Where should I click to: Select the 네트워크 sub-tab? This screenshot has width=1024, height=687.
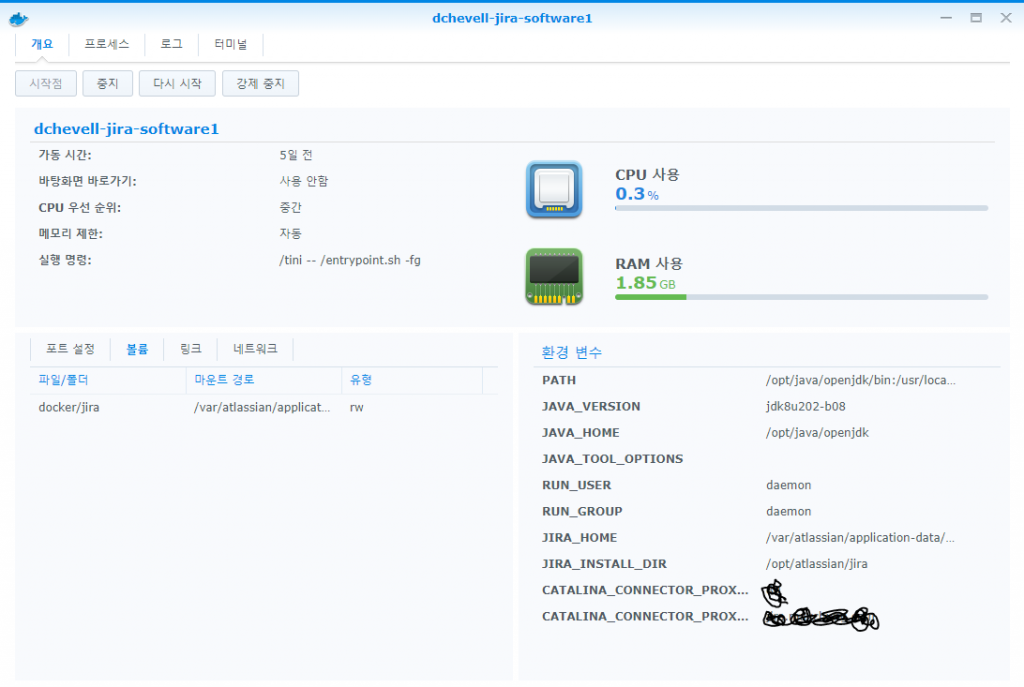tap(256, 349)
